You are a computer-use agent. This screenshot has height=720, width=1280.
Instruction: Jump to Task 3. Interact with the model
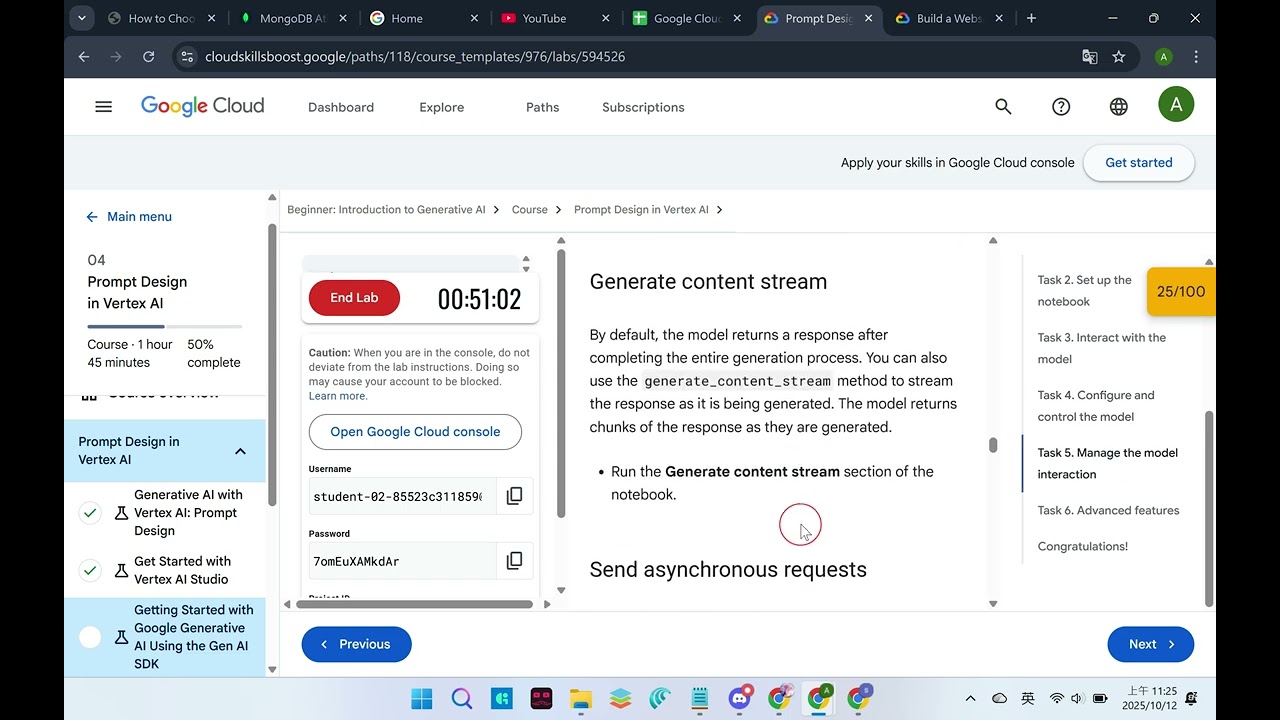click(x=1102, y=348)
